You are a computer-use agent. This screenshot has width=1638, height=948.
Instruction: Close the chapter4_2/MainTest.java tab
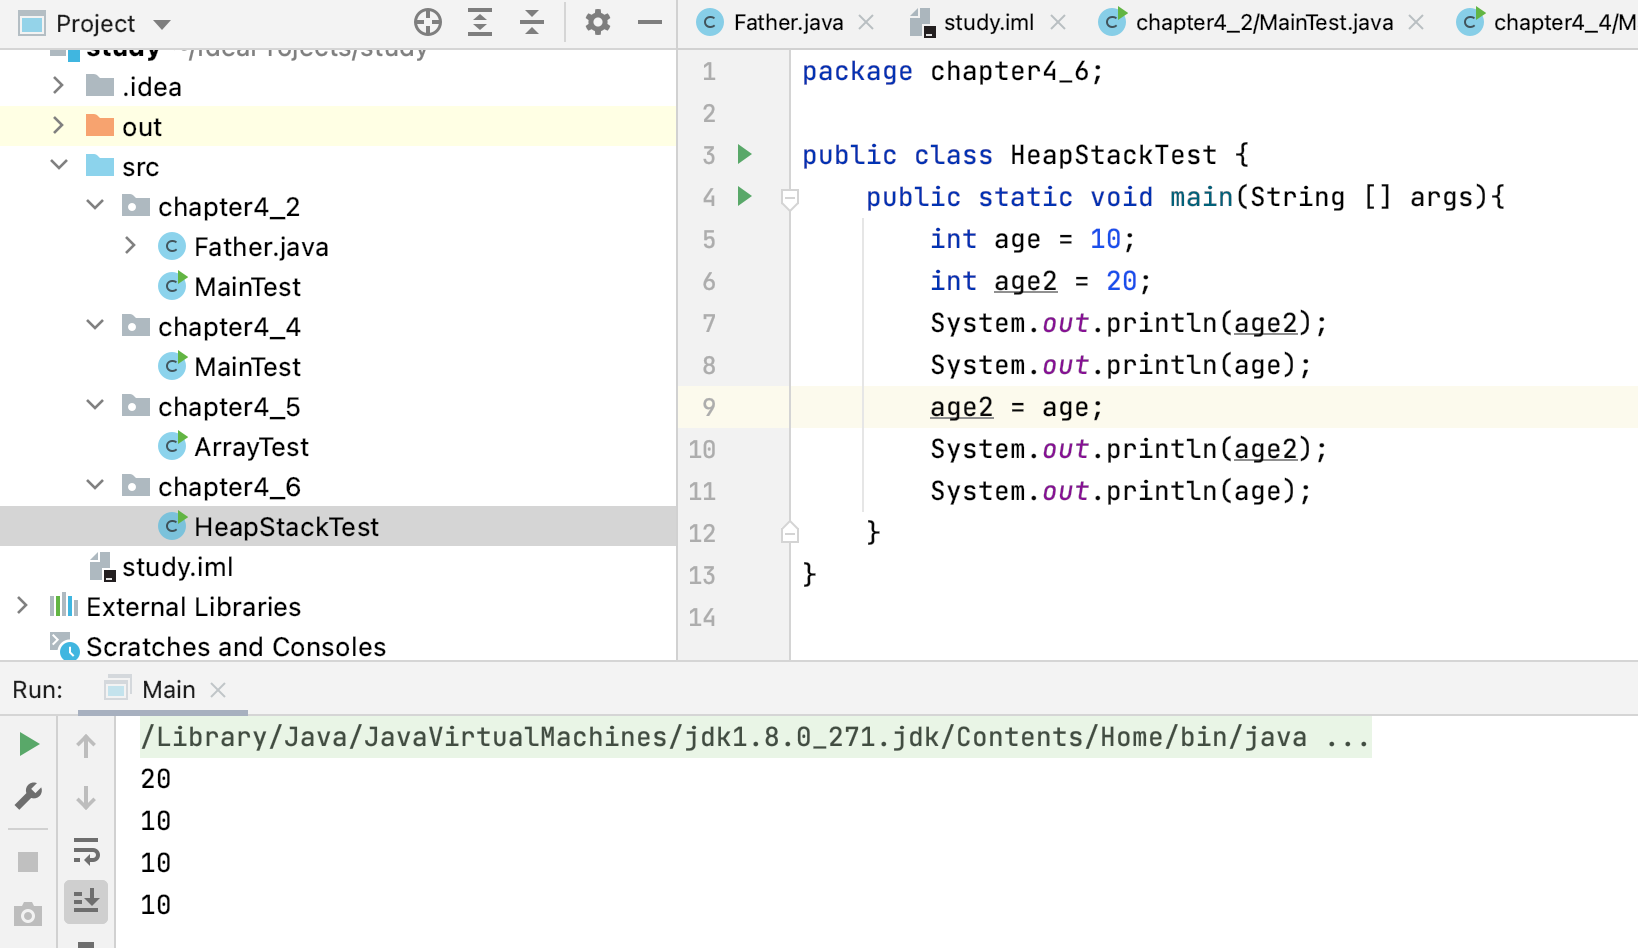pyautogui.click(x=1416, y=22)
